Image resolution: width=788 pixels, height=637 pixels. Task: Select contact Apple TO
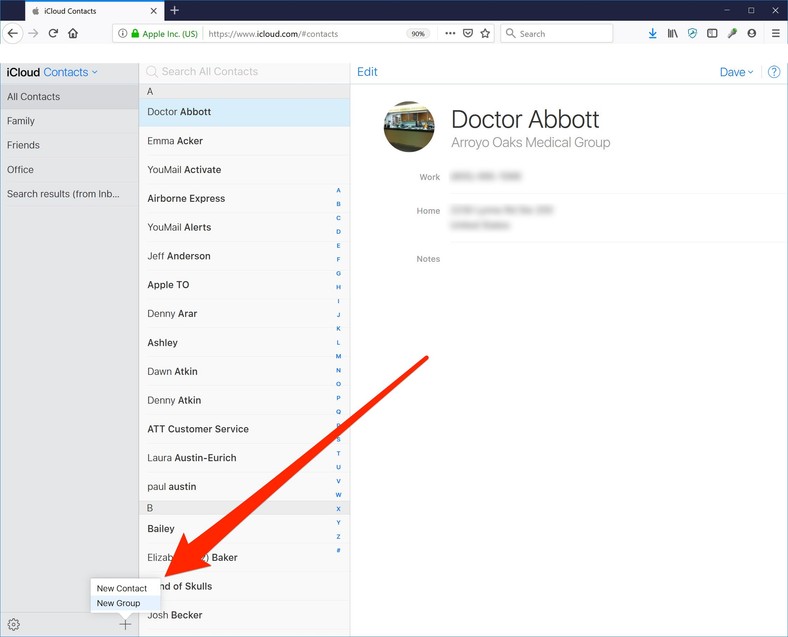point(244,285)
